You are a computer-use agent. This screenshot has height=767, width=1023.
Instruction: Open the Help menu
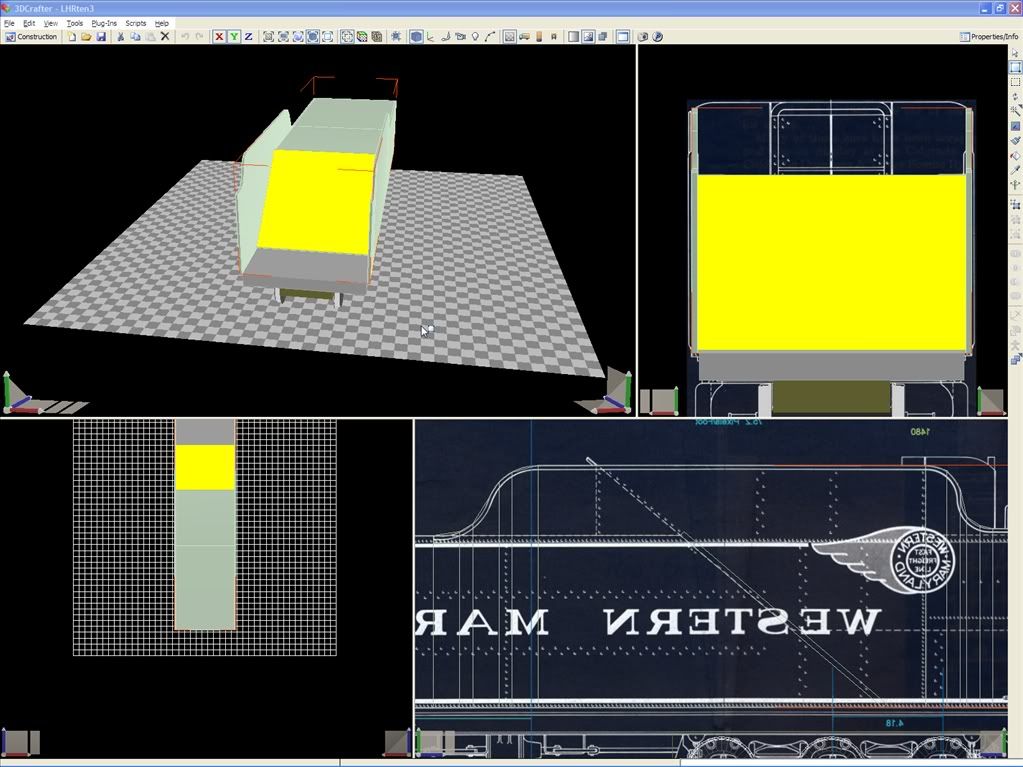point(161,23)
